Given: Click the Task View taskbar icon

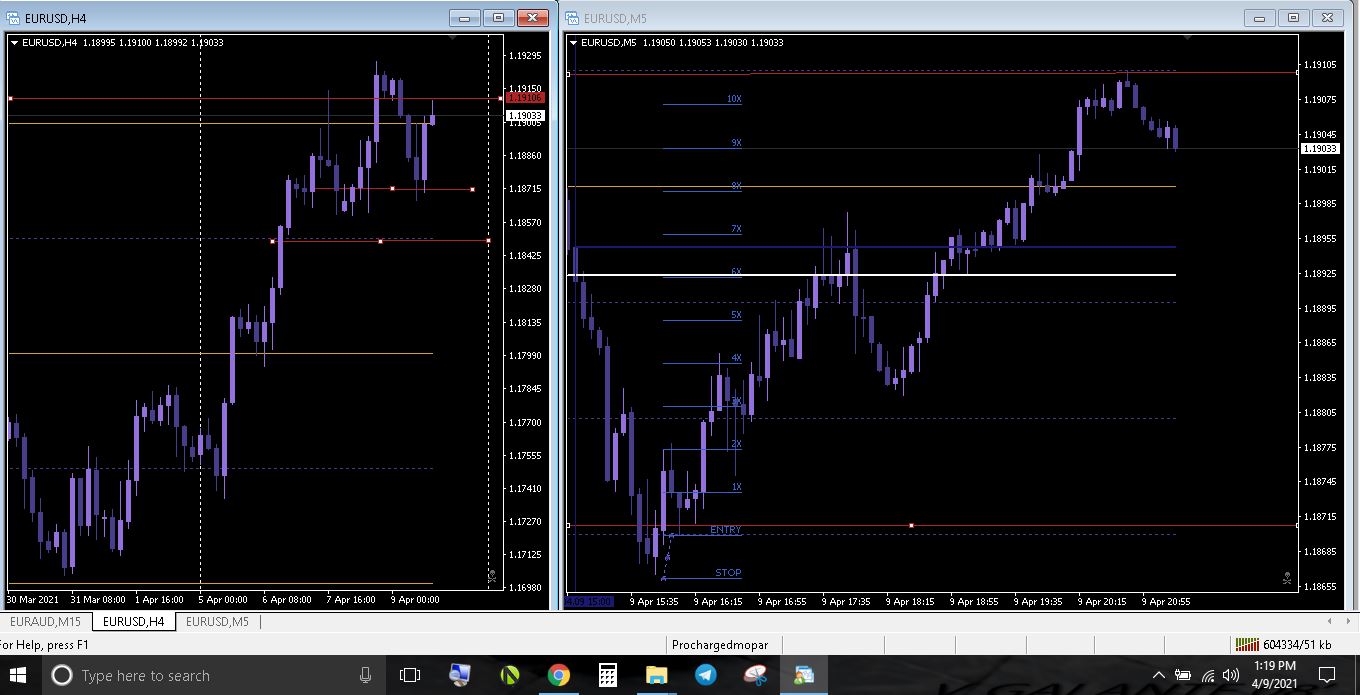Looking at the screenshot, I should coord(410,675).
